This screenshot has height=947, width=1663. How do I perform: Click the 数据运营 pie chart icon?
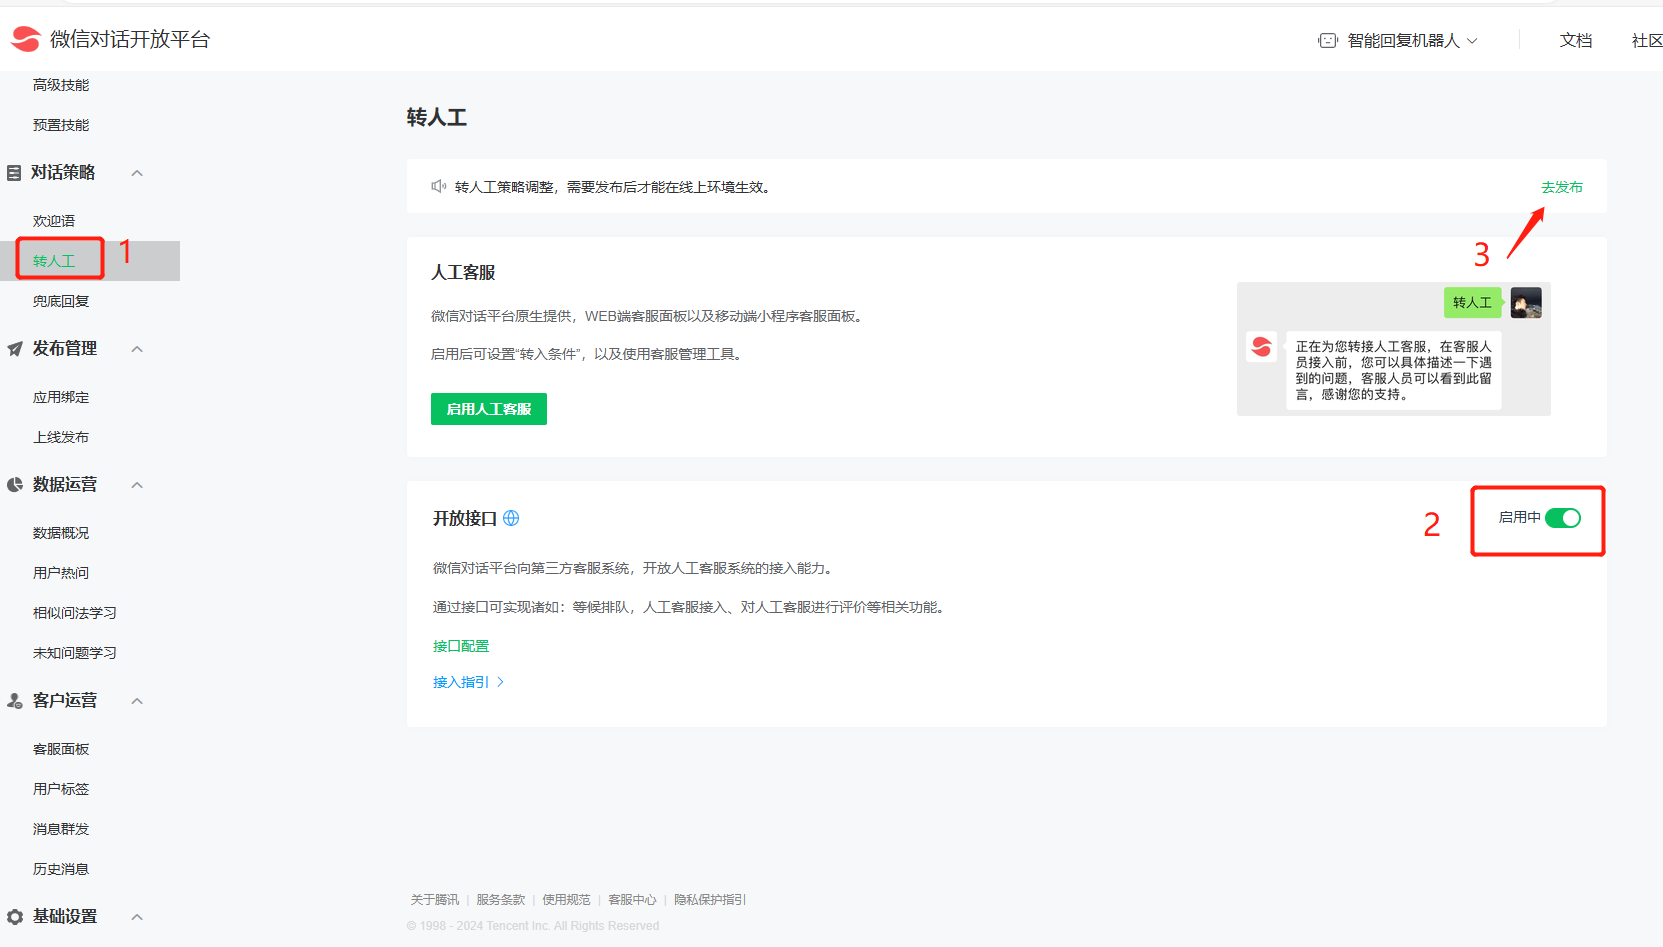(x=15, y=485)
